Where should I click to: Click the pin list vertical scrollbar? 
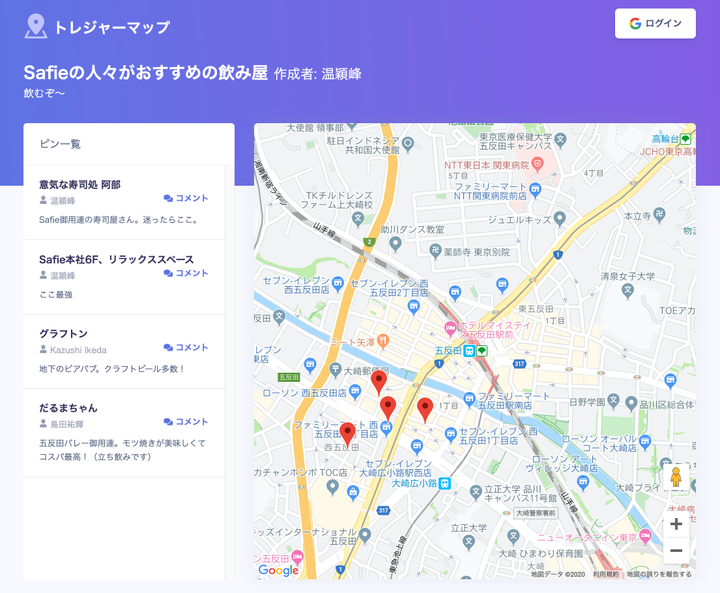[x=228, y=372]
